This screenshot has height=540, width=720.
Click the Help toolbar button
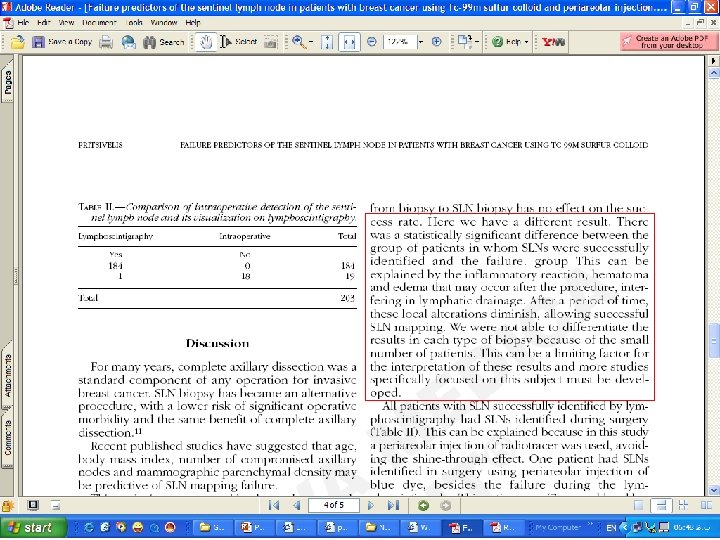click(506, 42)
